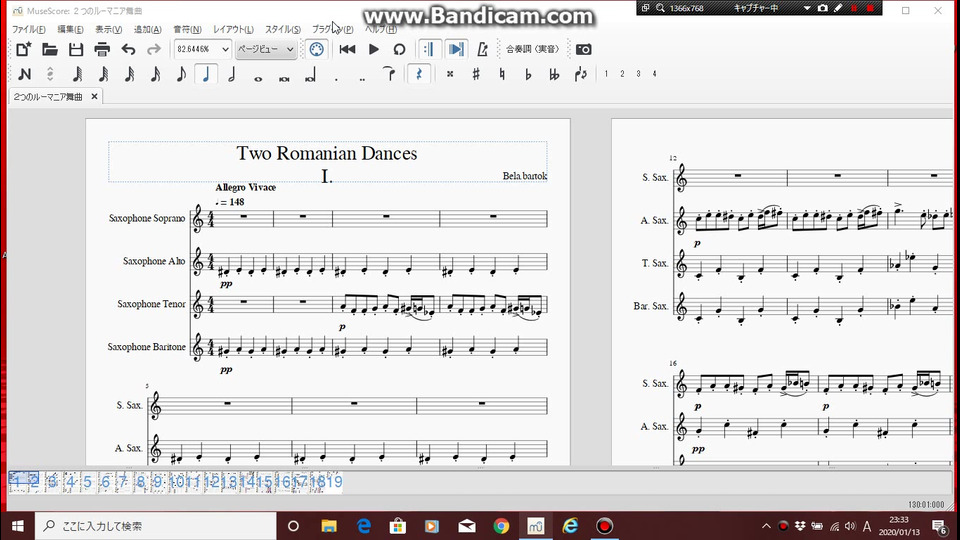Open Windows Start menu
Screen dimensions: 960x540
pyautogui.click(x=17, y=526)
